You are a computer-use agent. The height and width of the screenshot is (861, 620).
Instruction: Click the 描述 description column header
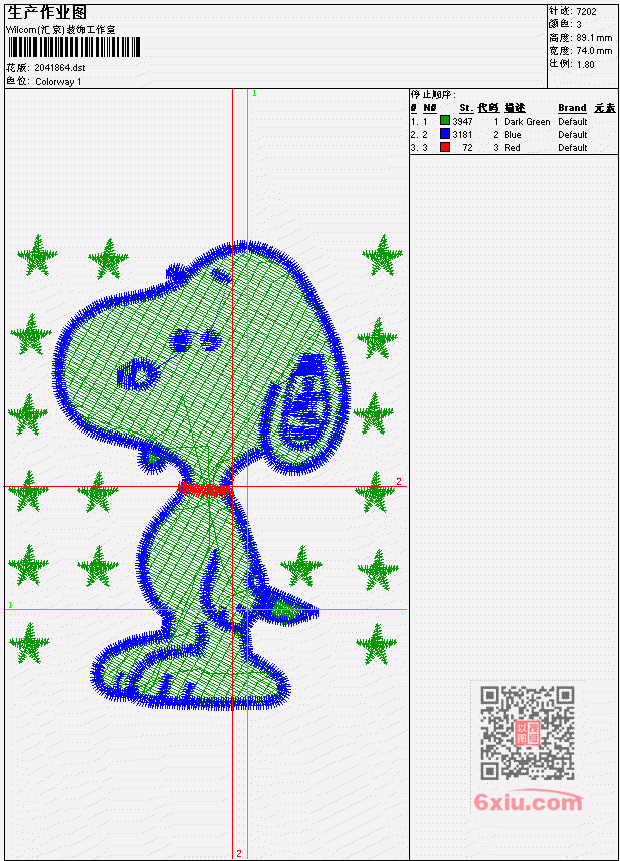515,108
